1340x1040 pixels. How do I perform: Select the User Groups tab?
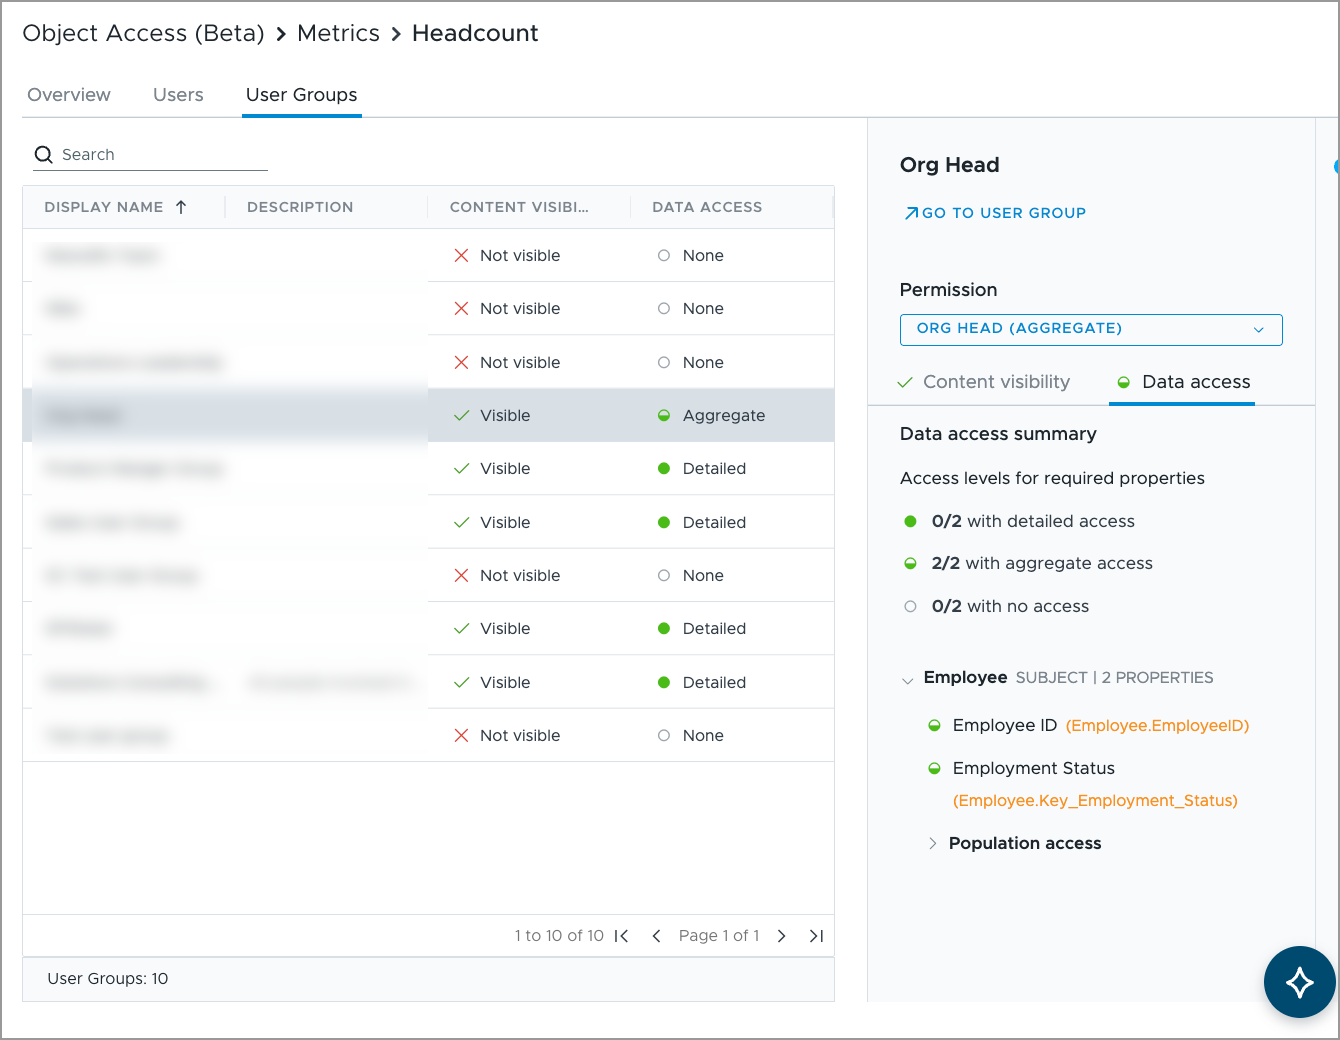301,95
